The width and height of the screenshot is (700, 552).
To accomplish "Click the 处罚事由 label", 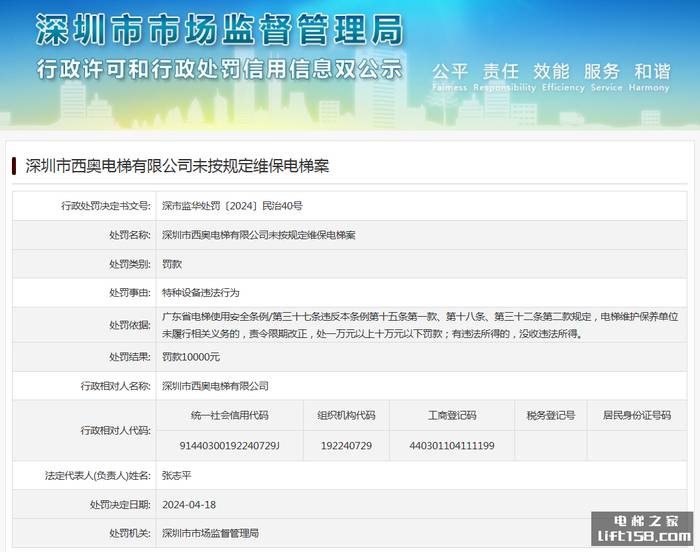I will point(130,293).
